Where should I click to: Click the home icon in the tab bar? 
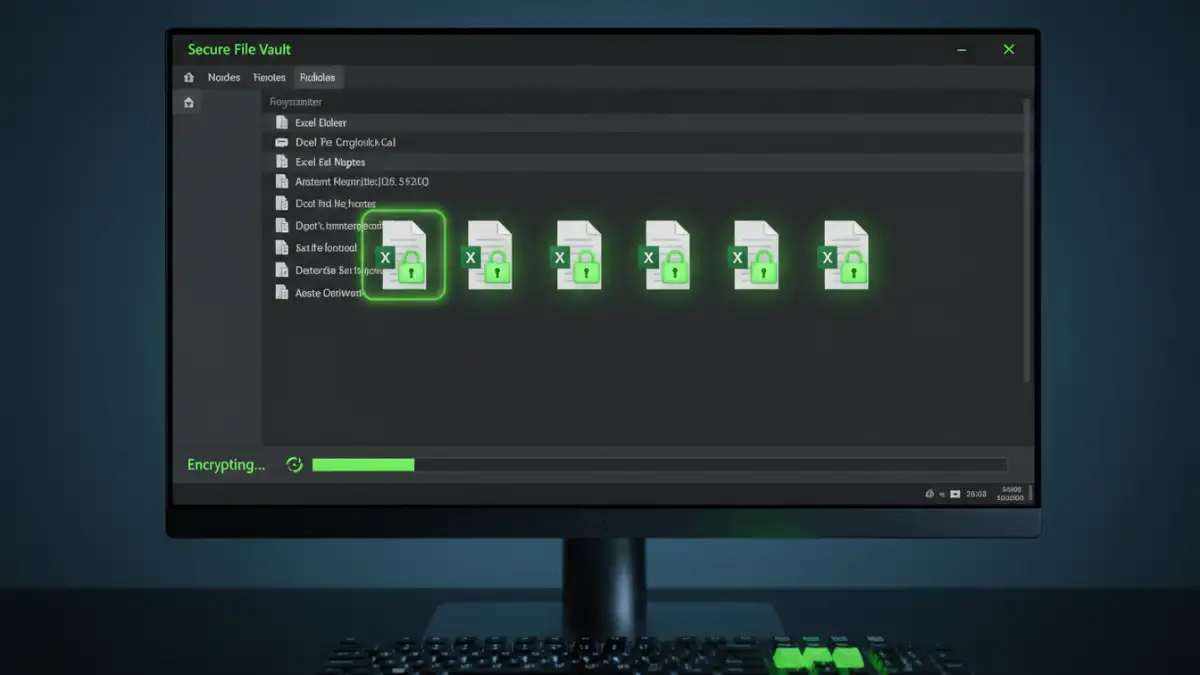[189, 78]
